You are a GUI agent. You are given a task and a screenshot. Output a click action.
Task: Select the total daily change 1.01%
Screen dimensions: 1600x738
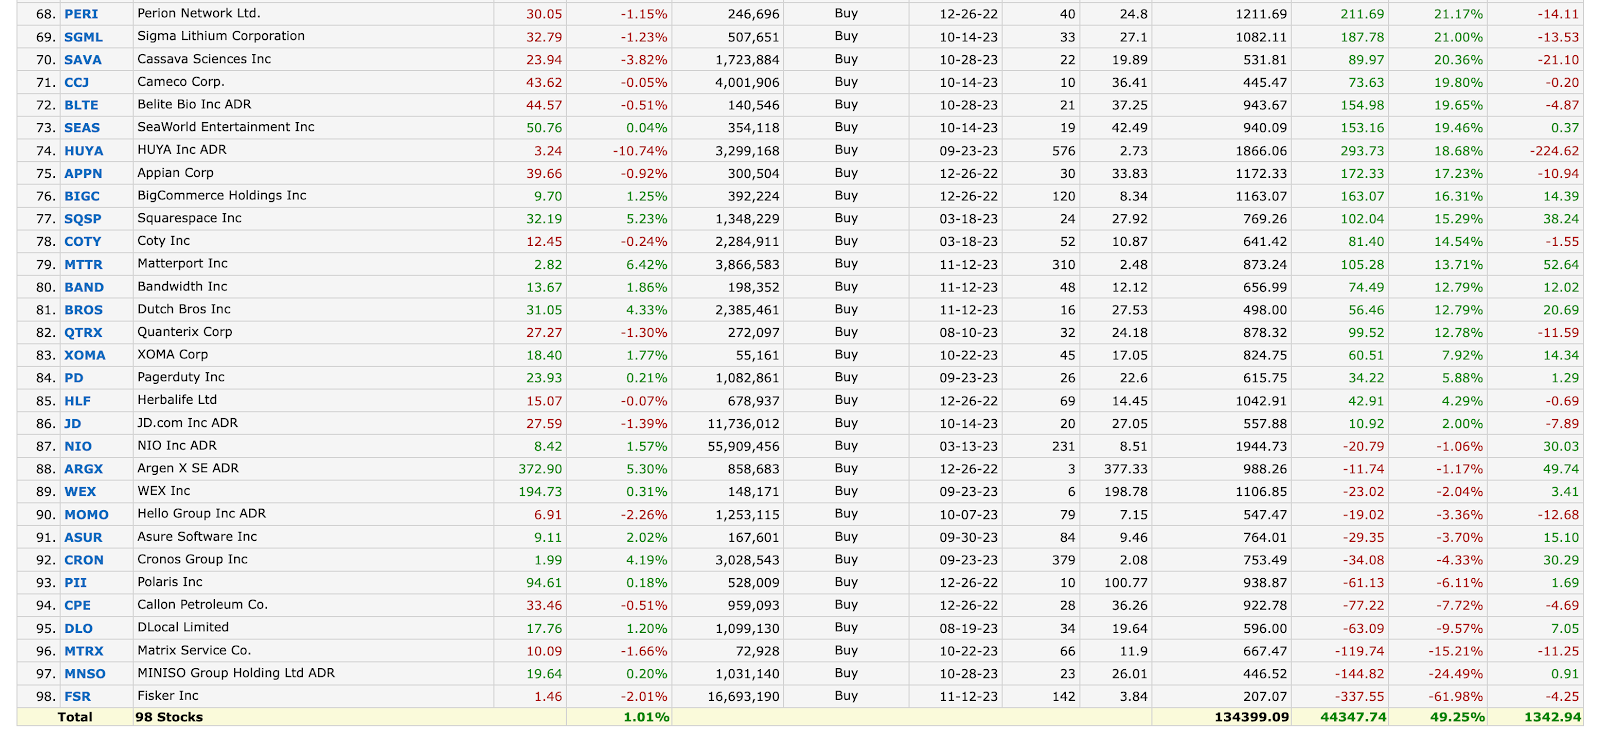(646, 717)
